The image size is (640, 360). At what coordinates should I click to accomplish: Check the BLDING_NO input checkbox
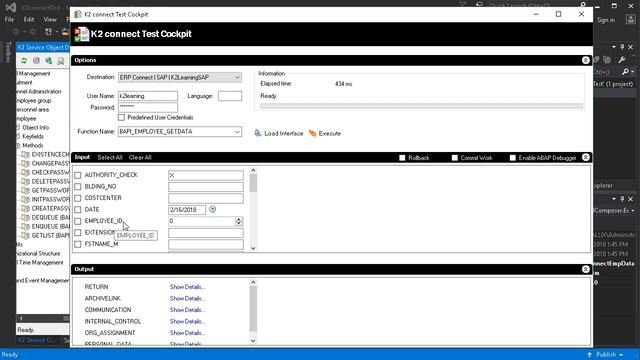tap(78, 187)
